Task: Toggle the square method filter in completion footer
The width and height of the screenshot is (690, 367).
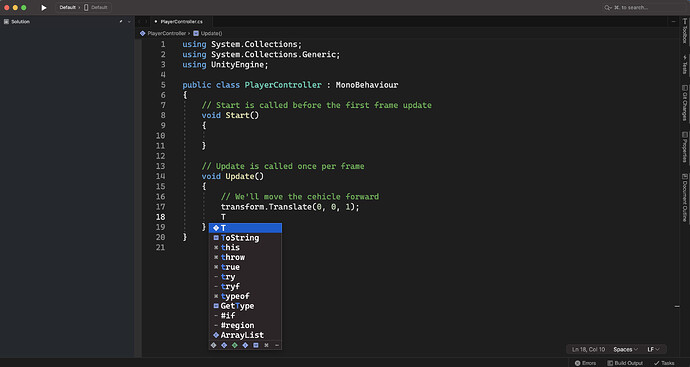Action: tap(256, 345)
